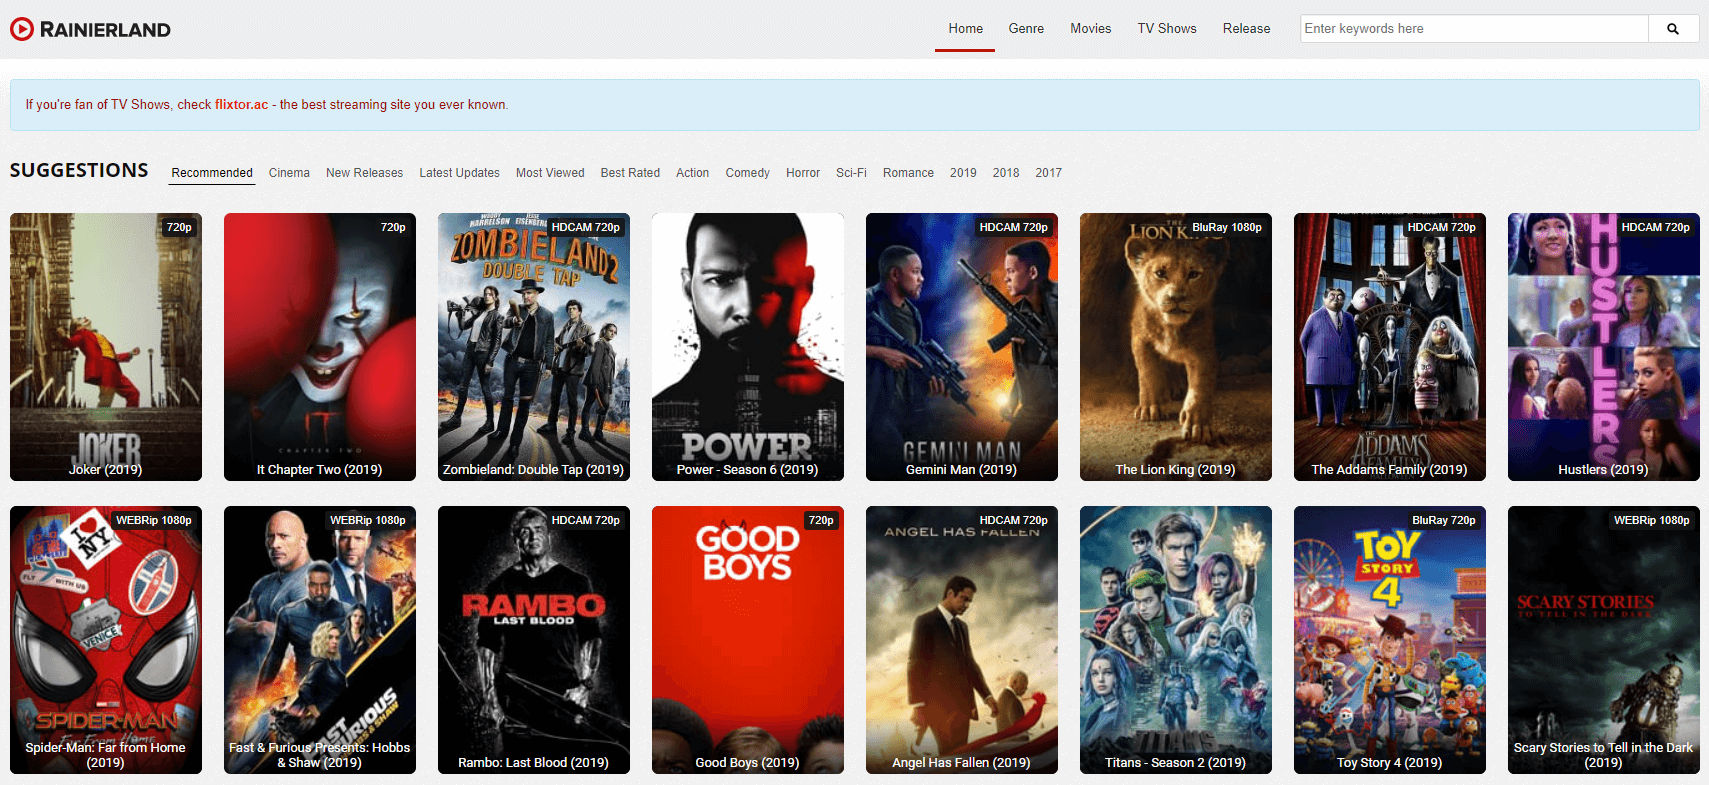Viewport: 1709px width, 785px height.
Task: Filter suggestions by Romance
Action: tap(908, 173)
